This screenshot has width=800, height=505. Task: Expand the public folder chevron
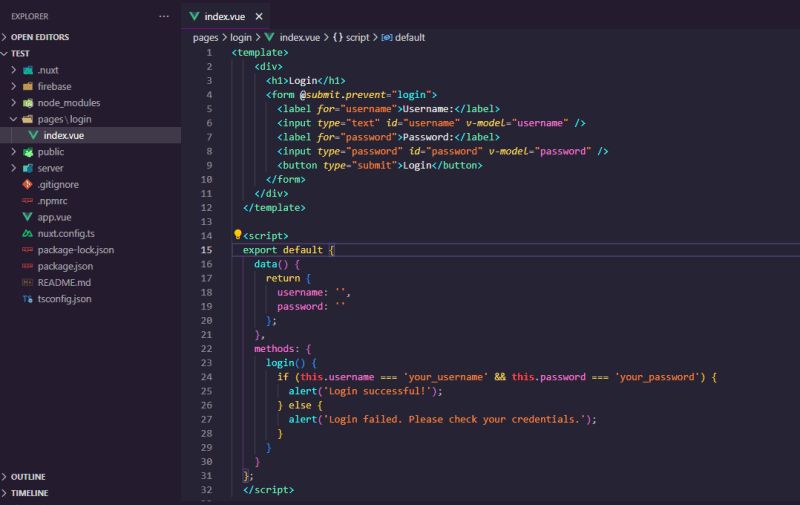pyautogui.click(x=14, y=152)
